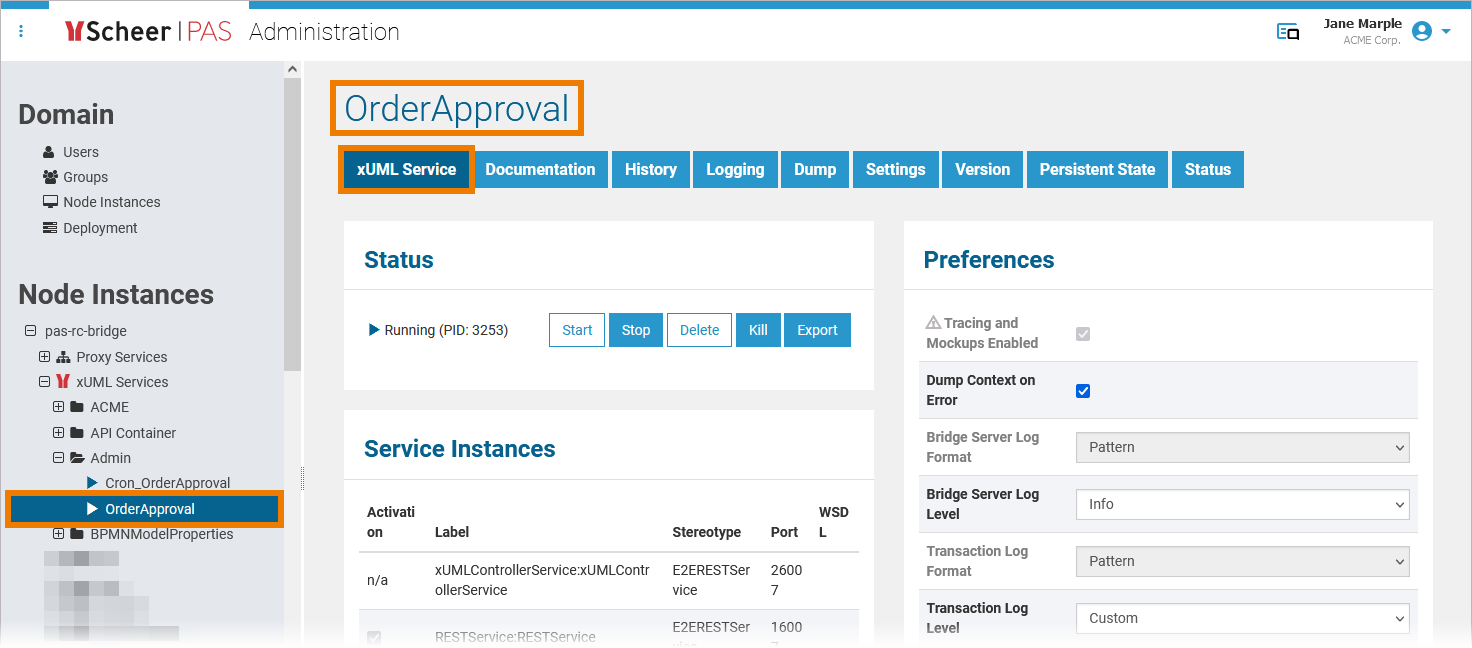This screenshot has width=1472, height=648.
Task: Toggle Tracing and Mockups Enabled checkbox
Action: [x=1083, y=333]
